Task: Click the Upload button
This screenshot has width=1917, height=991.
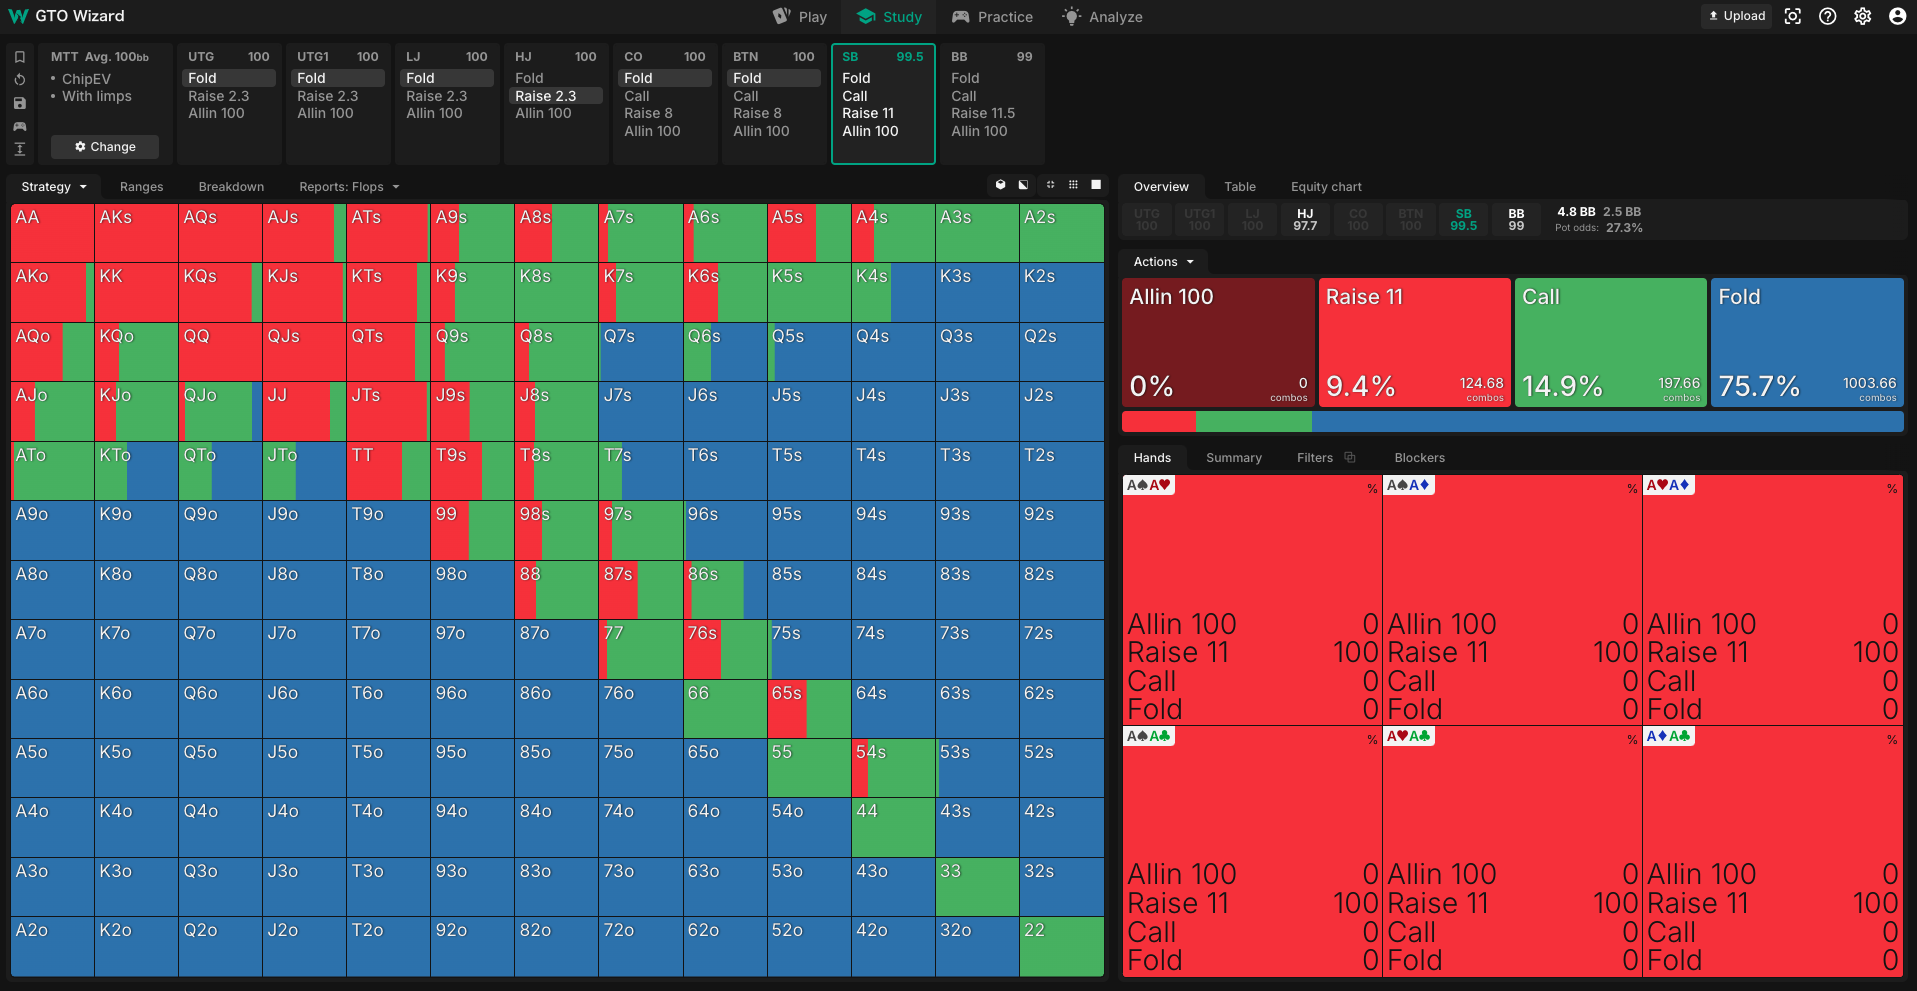Action: pos(1737,16)
